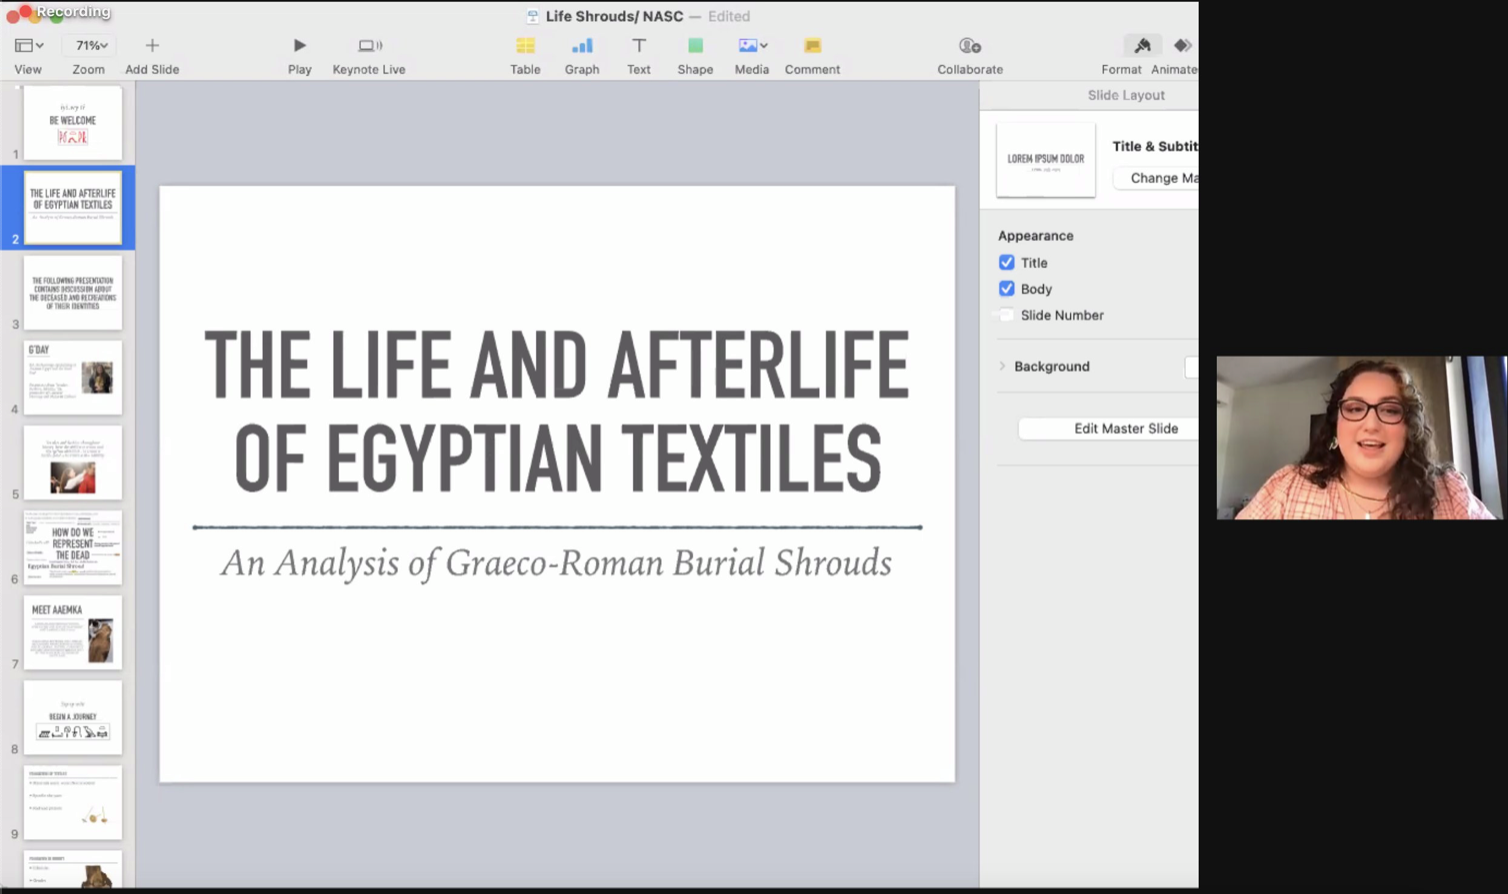Open the View dropdown menu

tap(28, 46)
